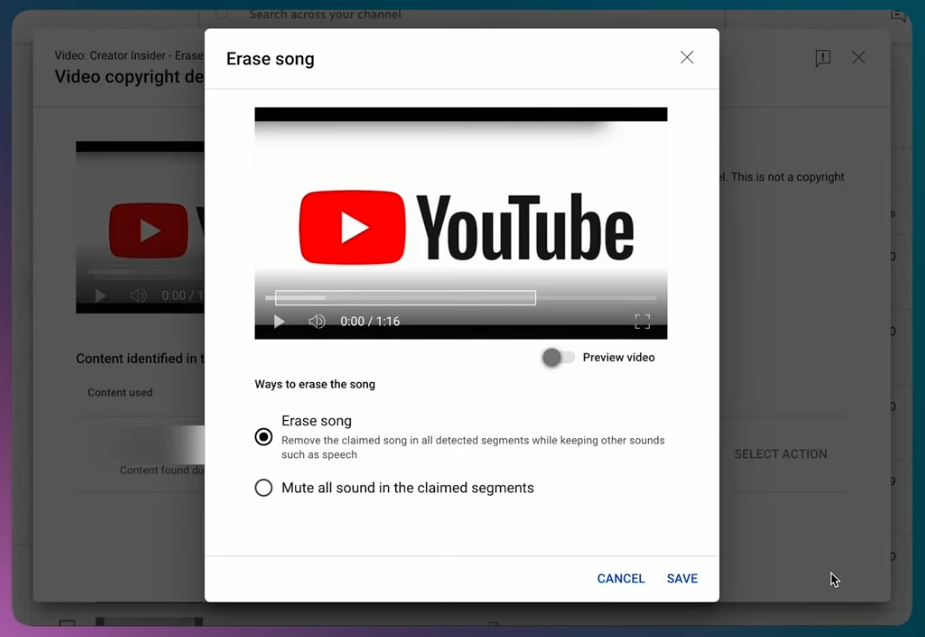The image size is (925, 637).
Task: Enable the Preview video toggle
Action: [558, 358]
